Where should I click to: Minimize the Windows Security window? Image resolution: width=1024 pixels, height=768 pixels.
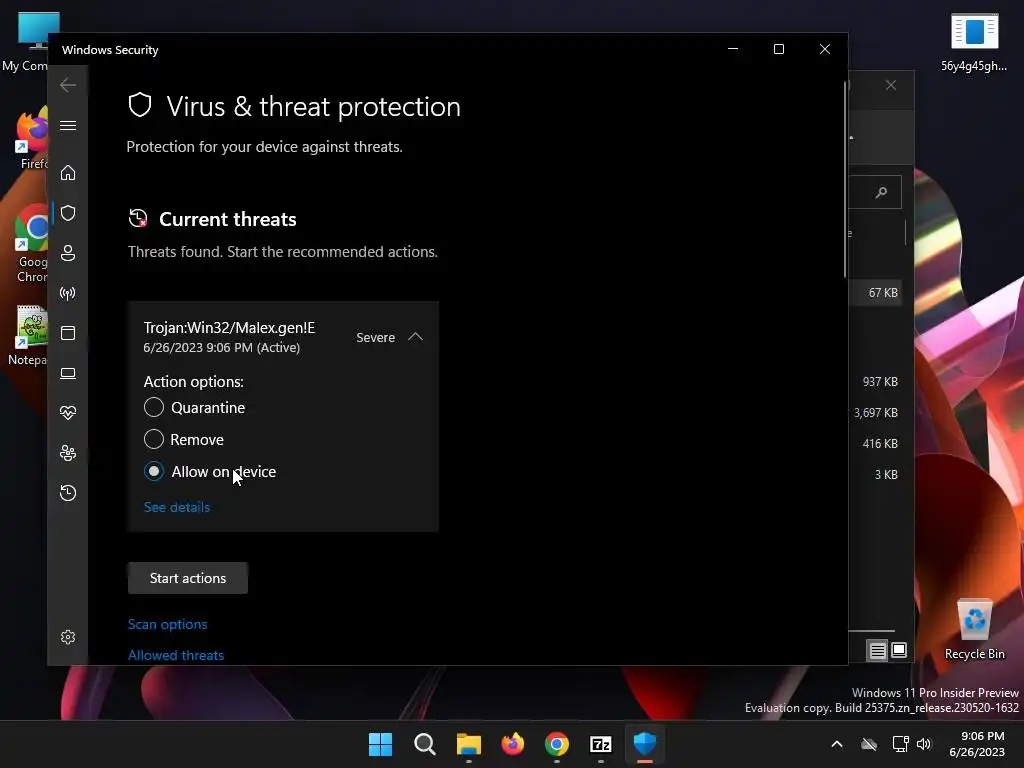click(x=733, y=49)
